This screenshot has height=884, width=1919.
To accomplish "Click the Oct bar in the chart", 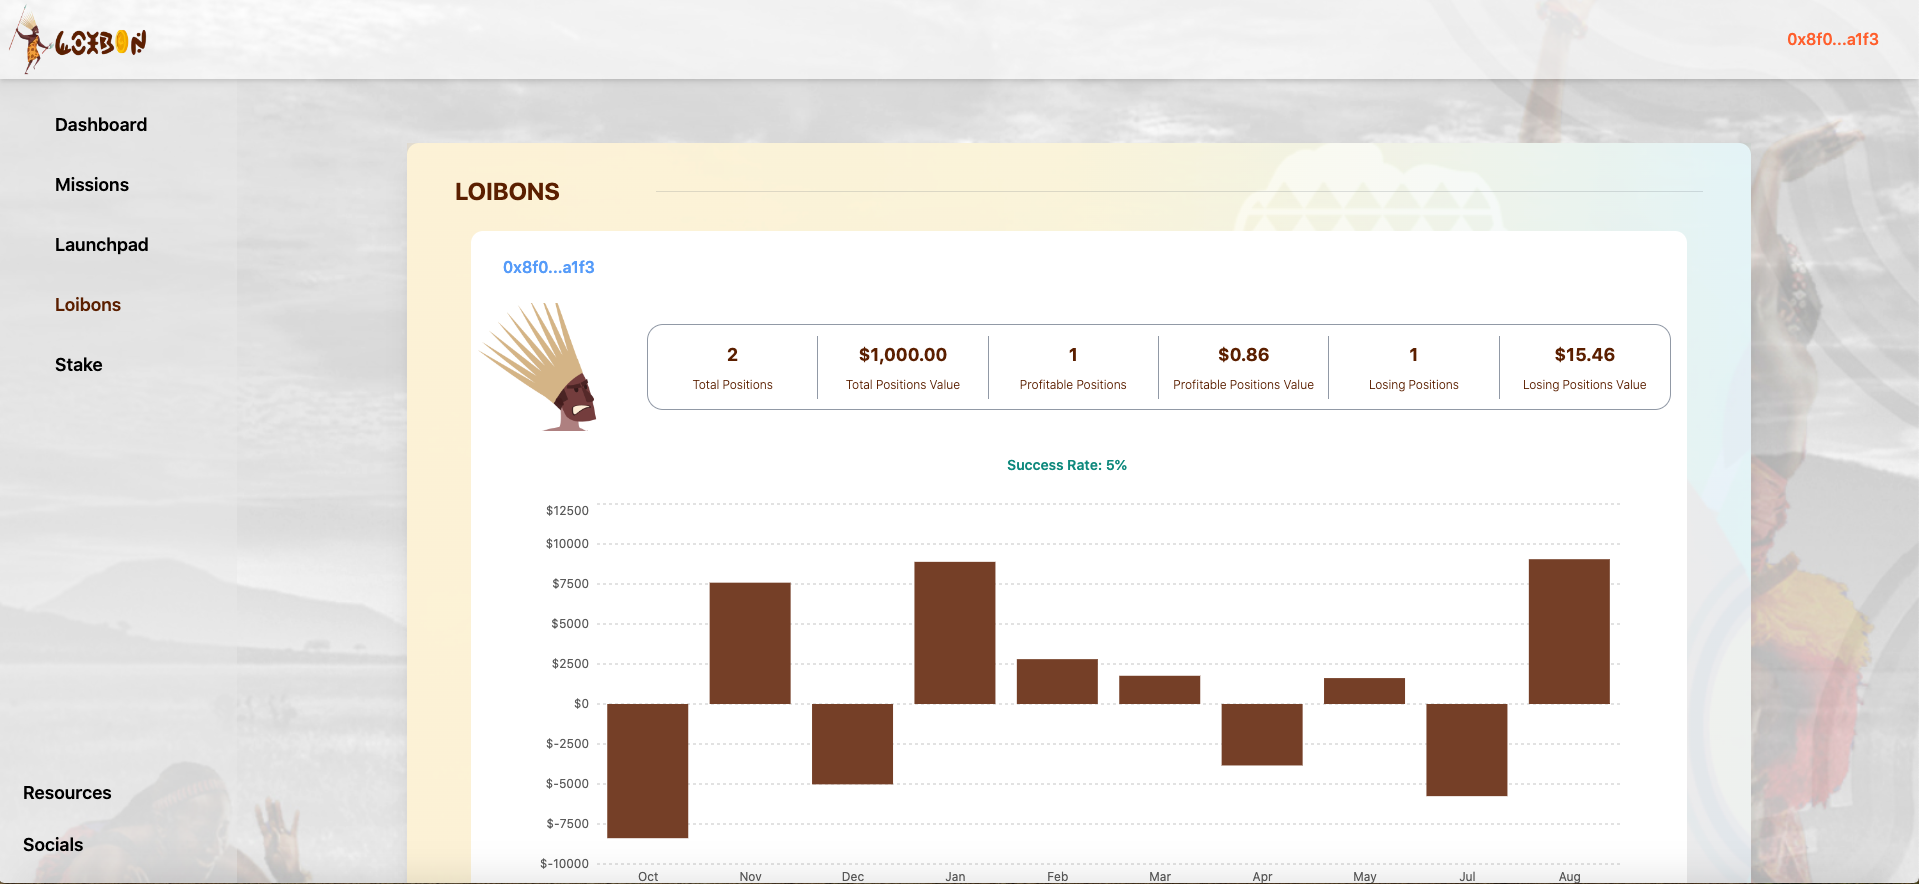I will click(648, 771).
